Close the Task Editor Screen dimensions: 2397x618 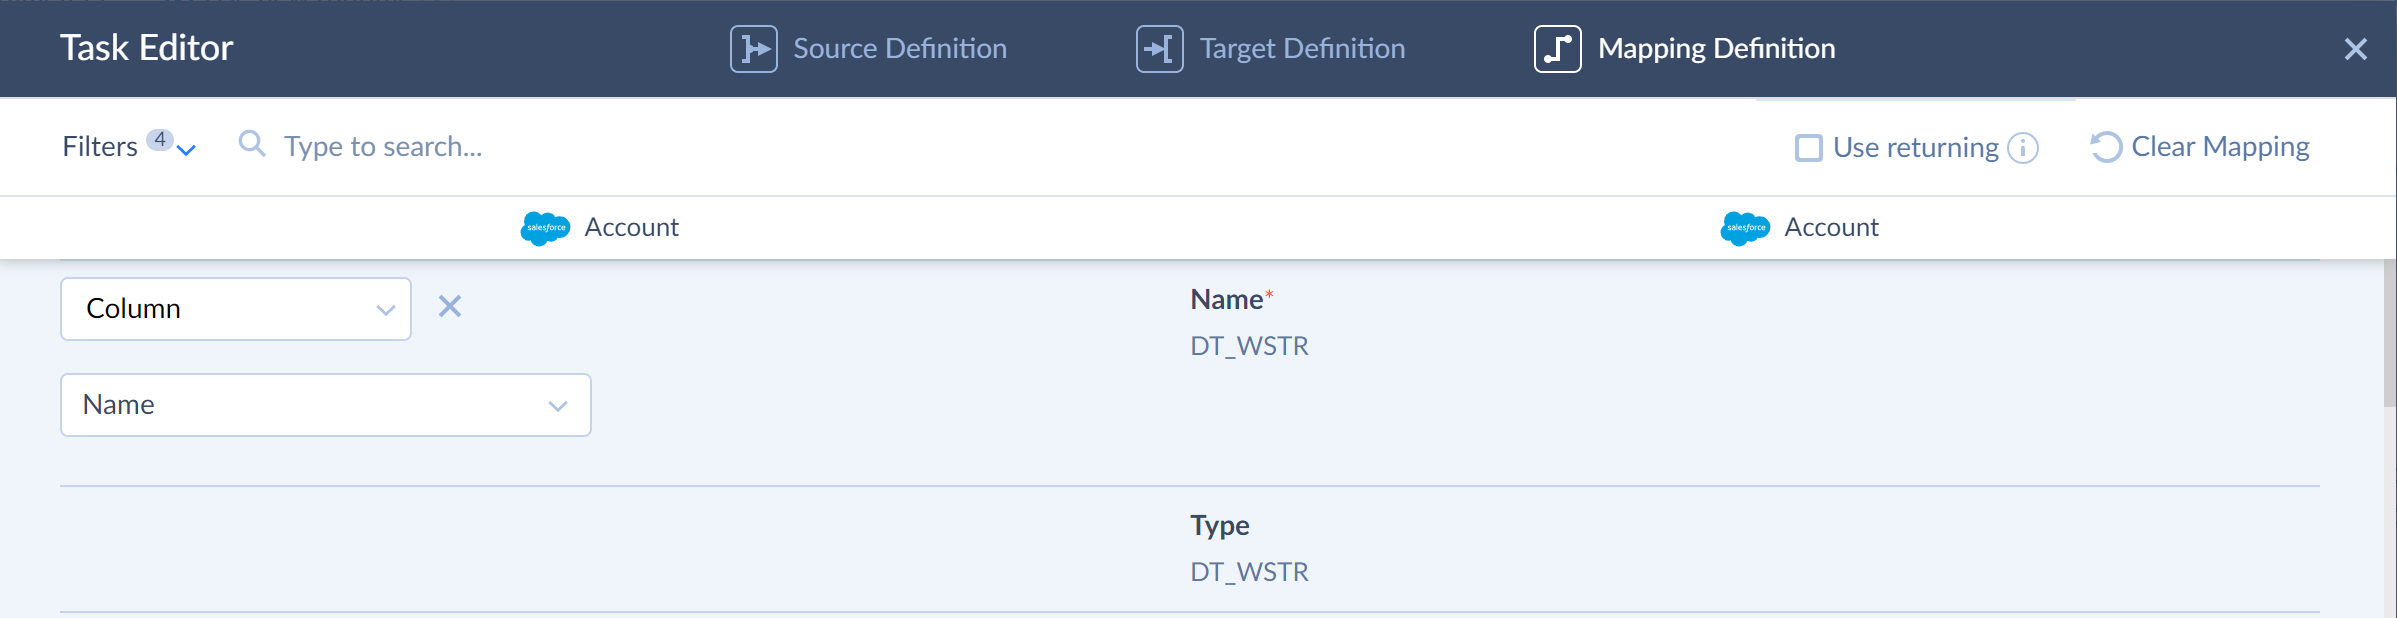2355,49
